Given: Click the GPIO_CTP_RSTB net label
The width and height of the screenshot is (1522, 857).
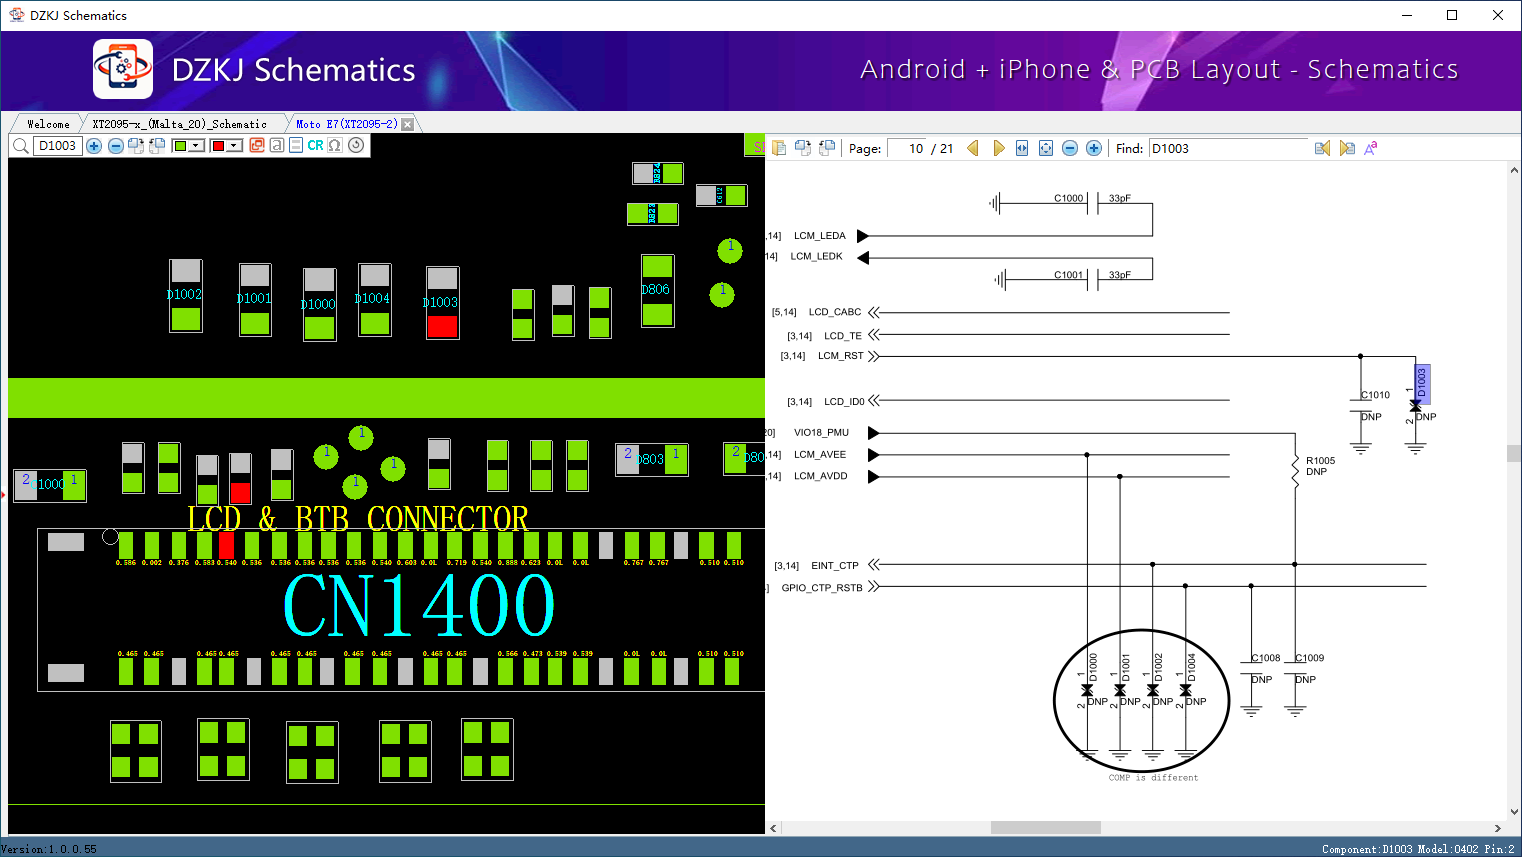Looking at the screenshot, I should tap(822, 588).
